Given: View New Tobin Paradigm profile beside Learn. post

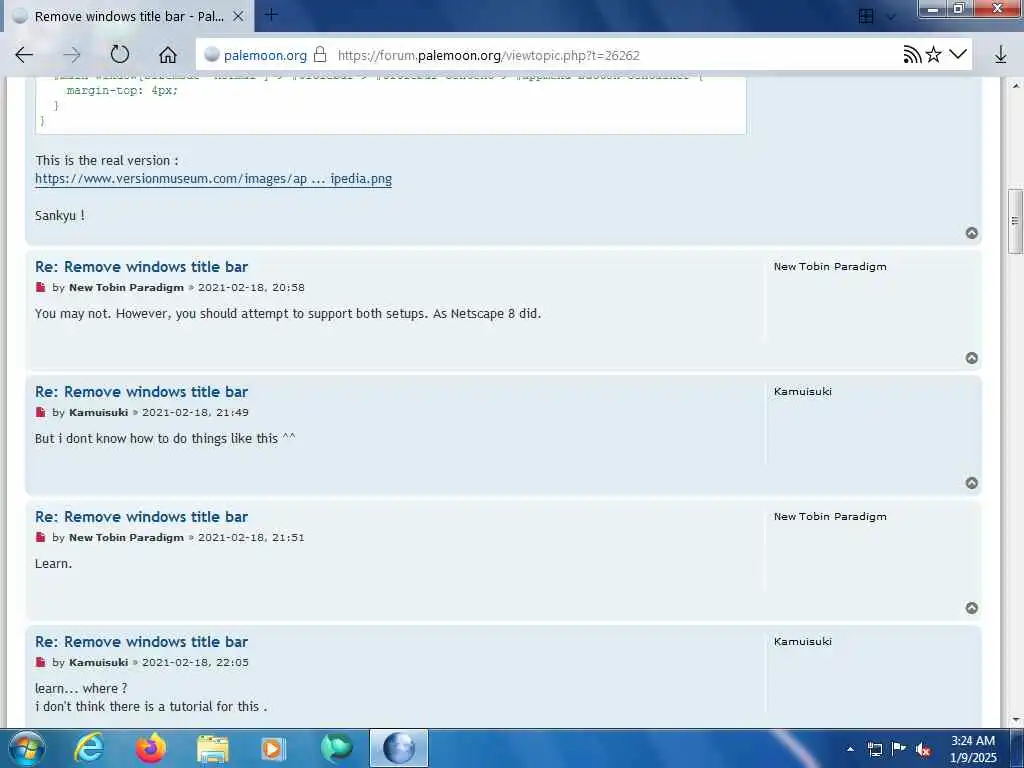Looking at the screenshot, I should tap(830, 516).
